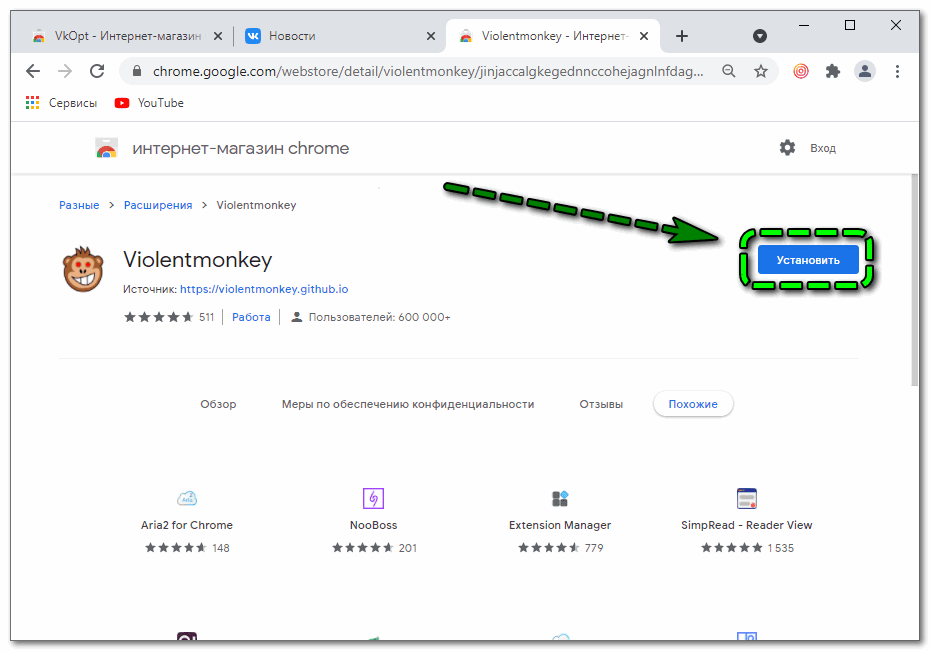The height and width of the screenshot is (652, 931).
Task: Click the browser Back arrow
Action: (x=33, y=72)
